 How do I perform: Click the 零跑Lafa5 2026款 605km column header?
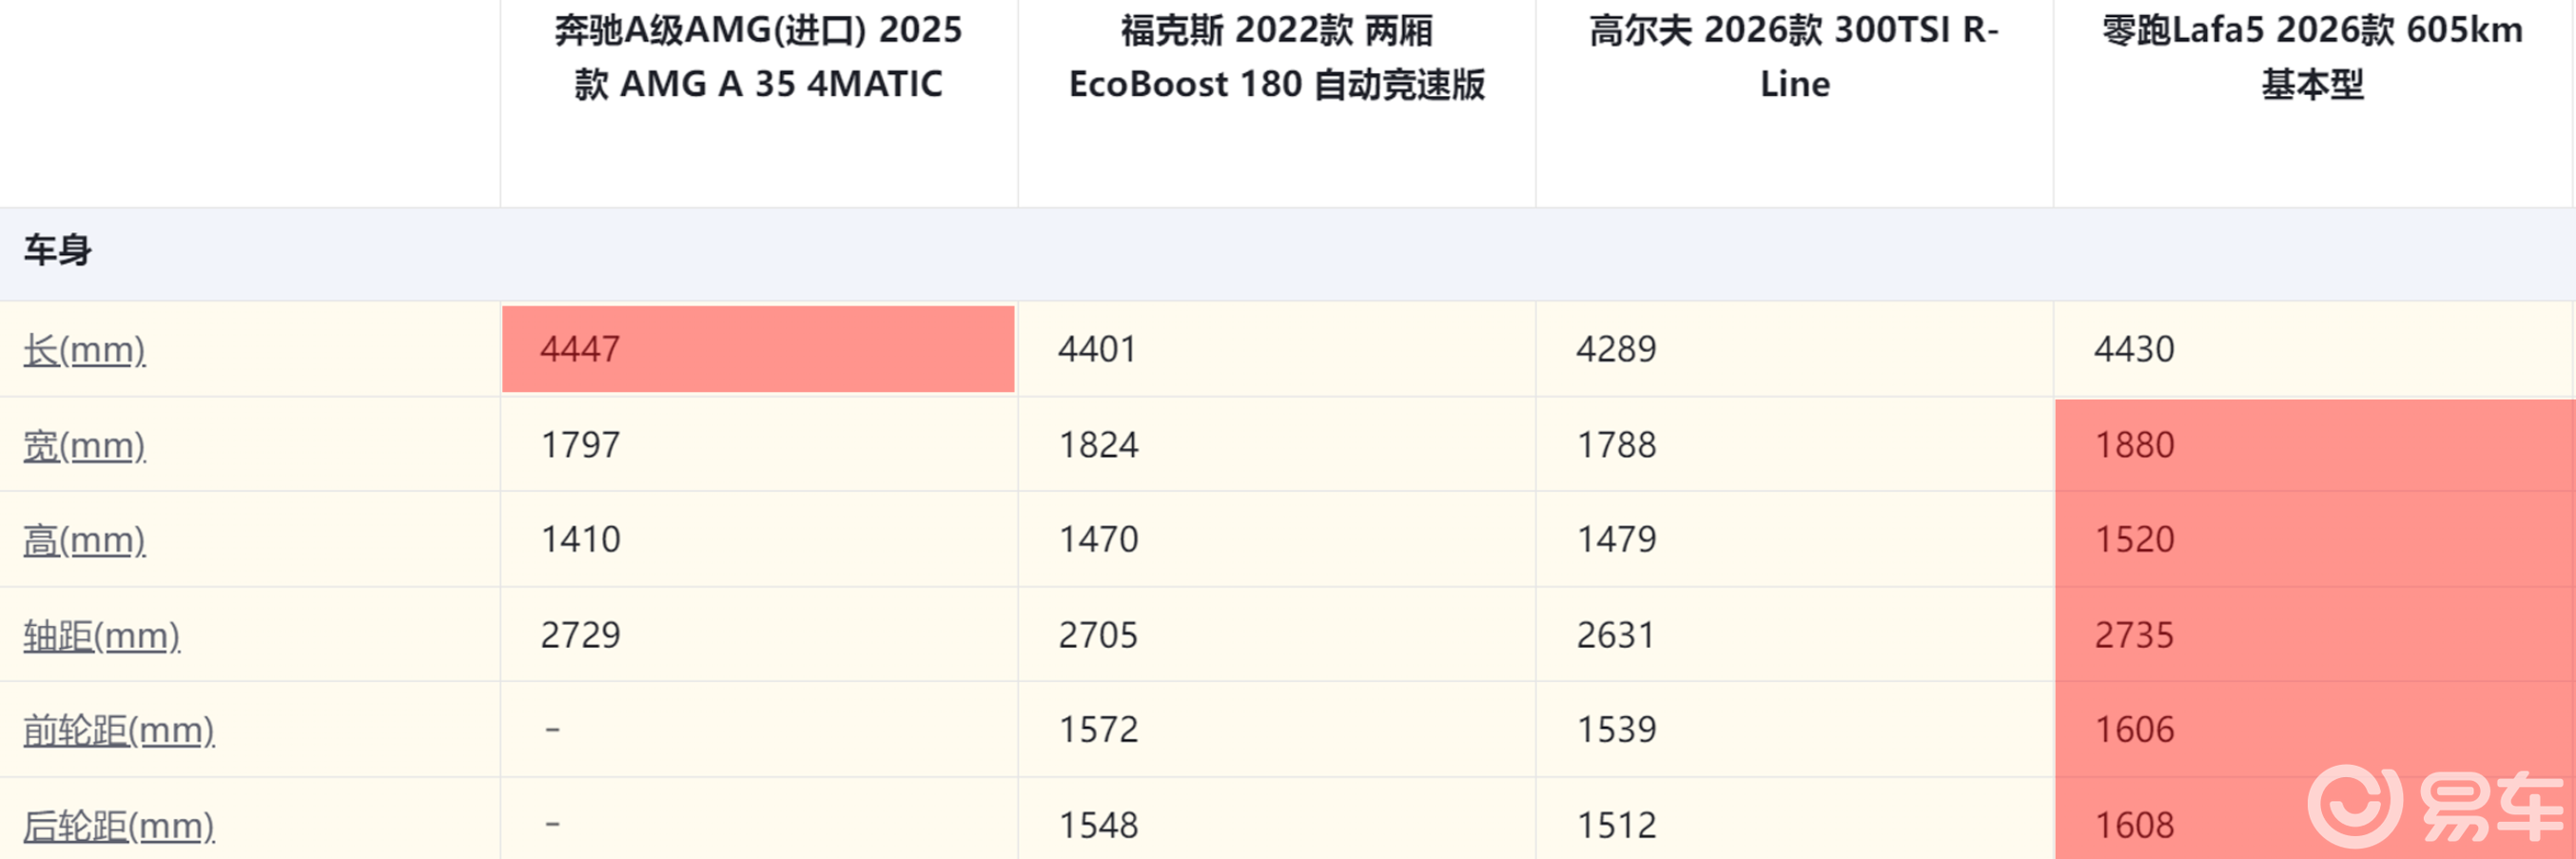2312,57
